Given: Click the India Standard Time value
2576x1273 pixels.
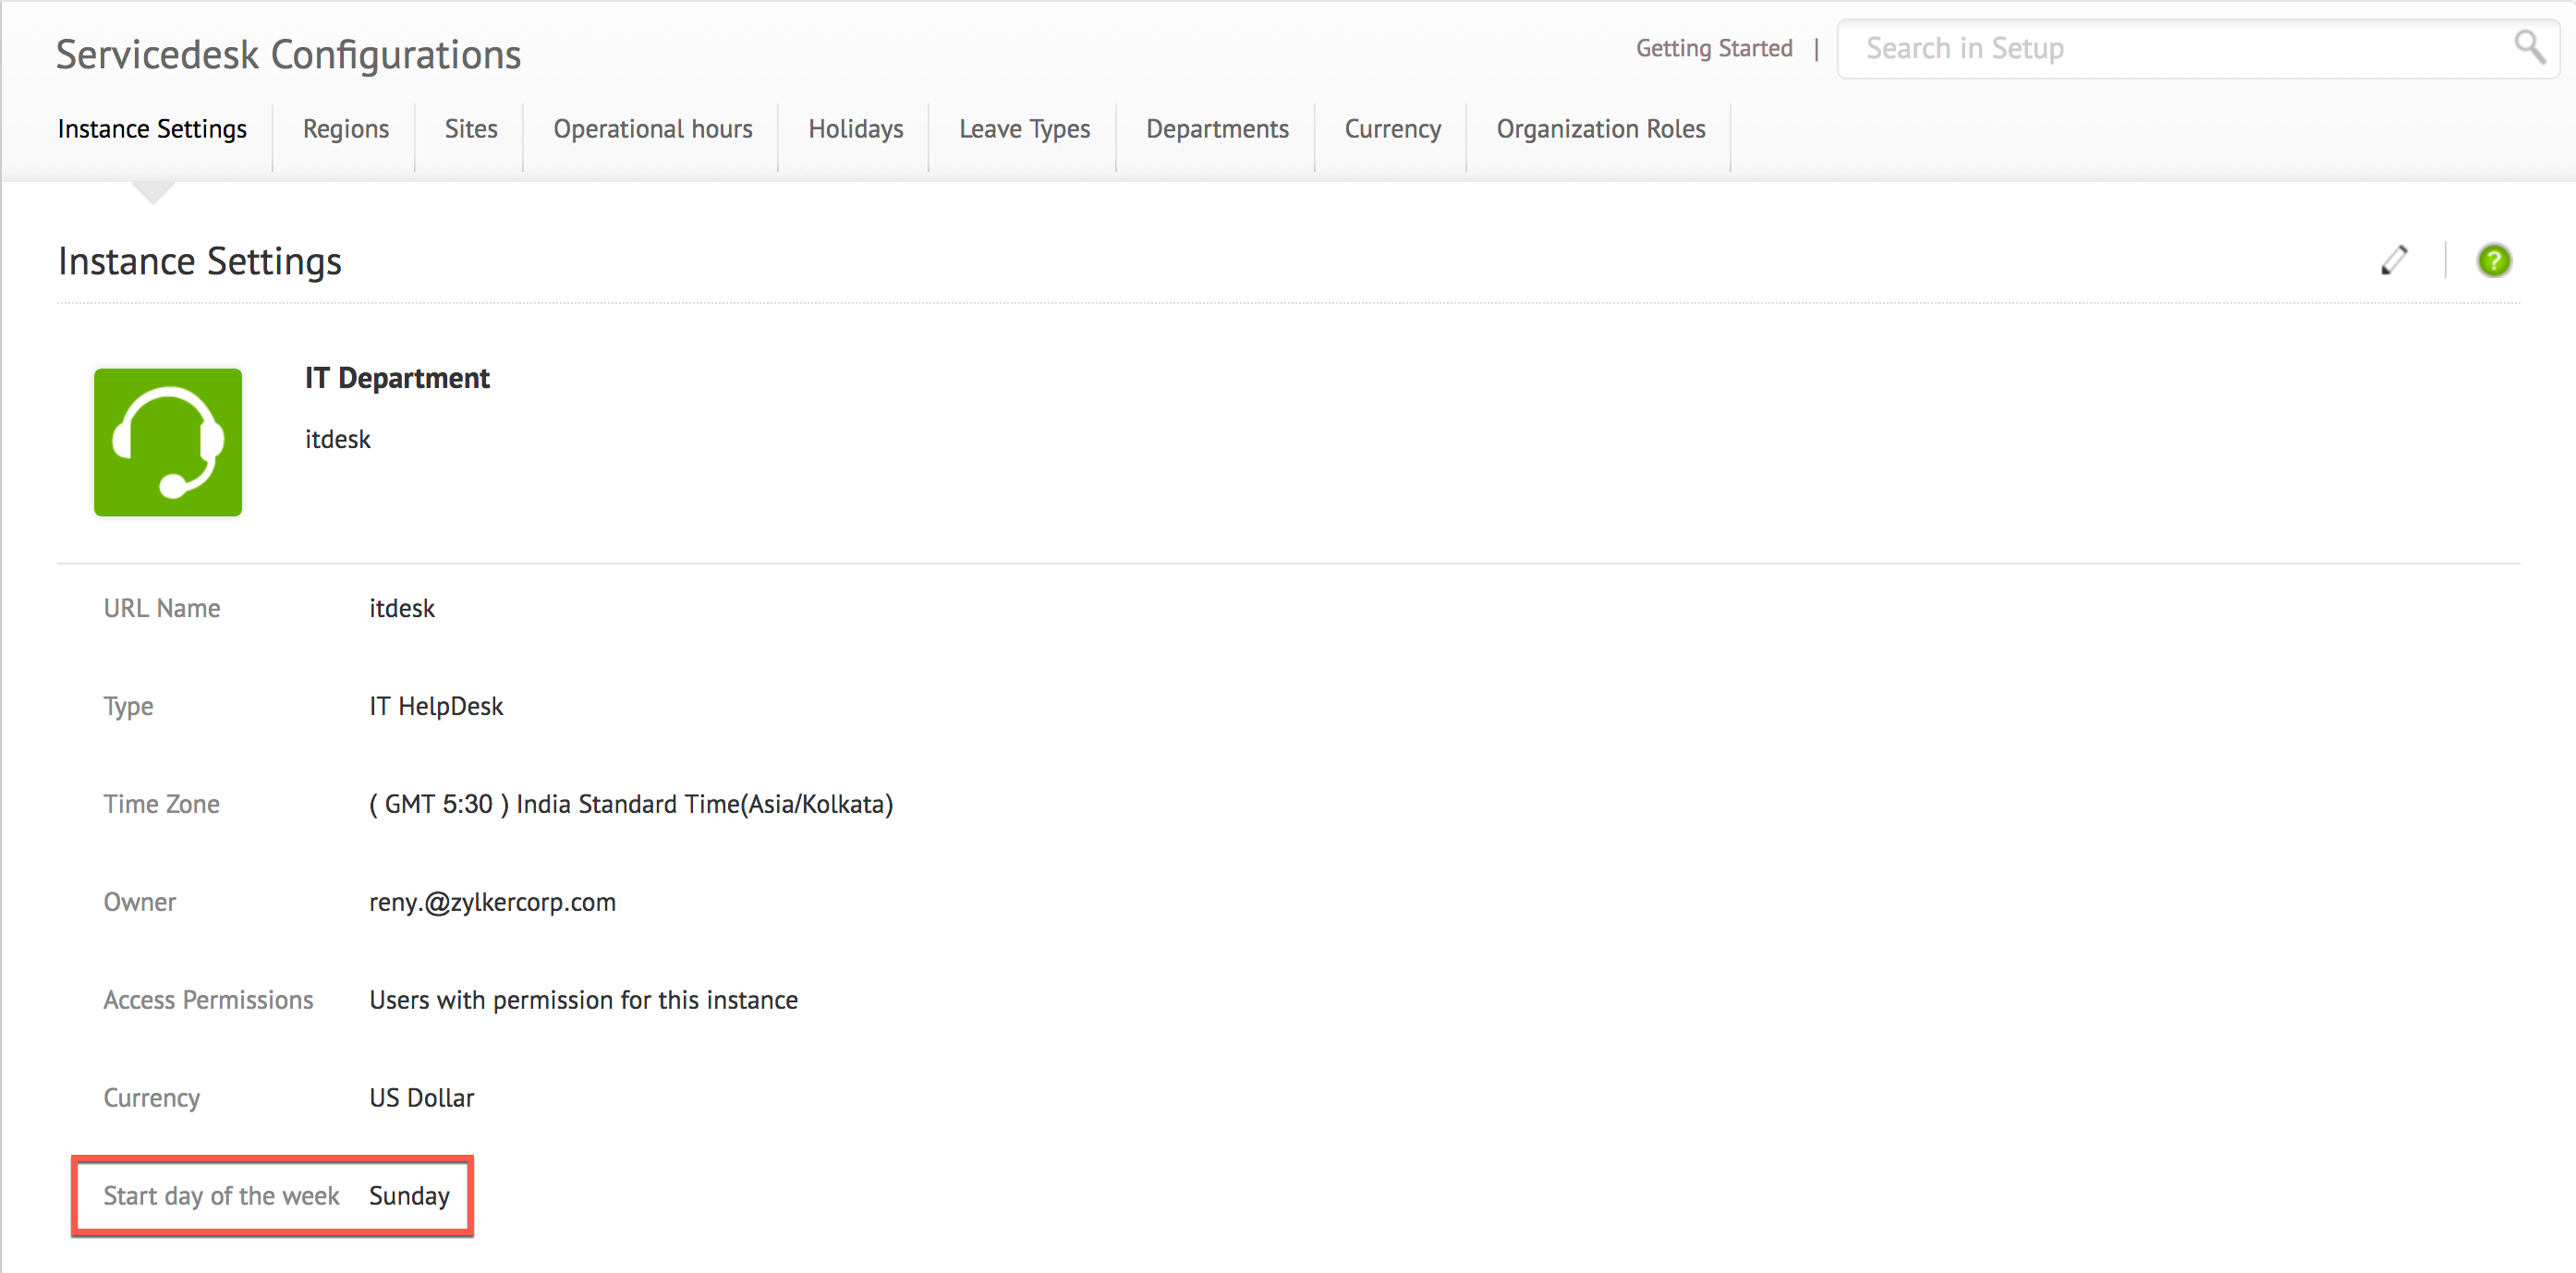Looking at the screenshot, I should [x=630, y=804].
